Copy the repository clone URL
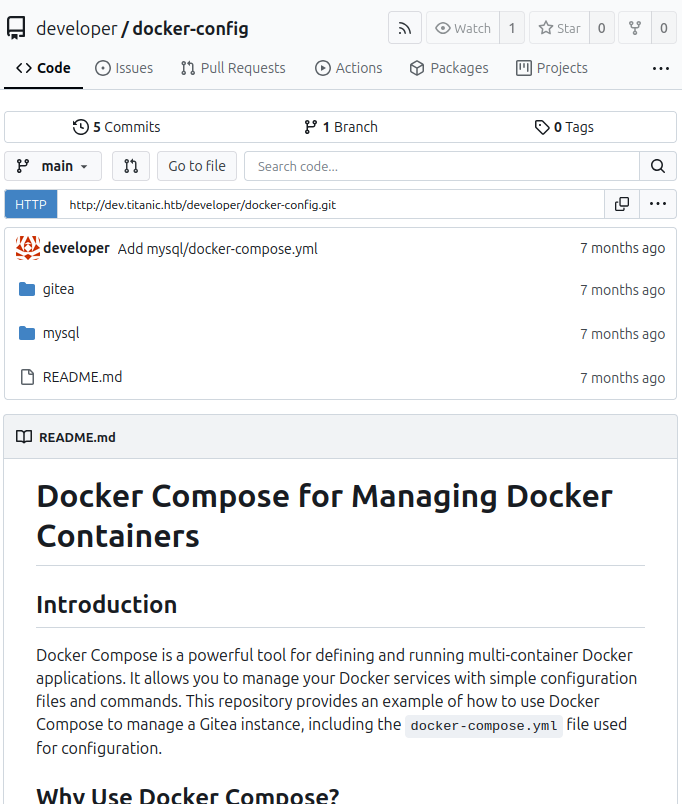 coord(621,204)
